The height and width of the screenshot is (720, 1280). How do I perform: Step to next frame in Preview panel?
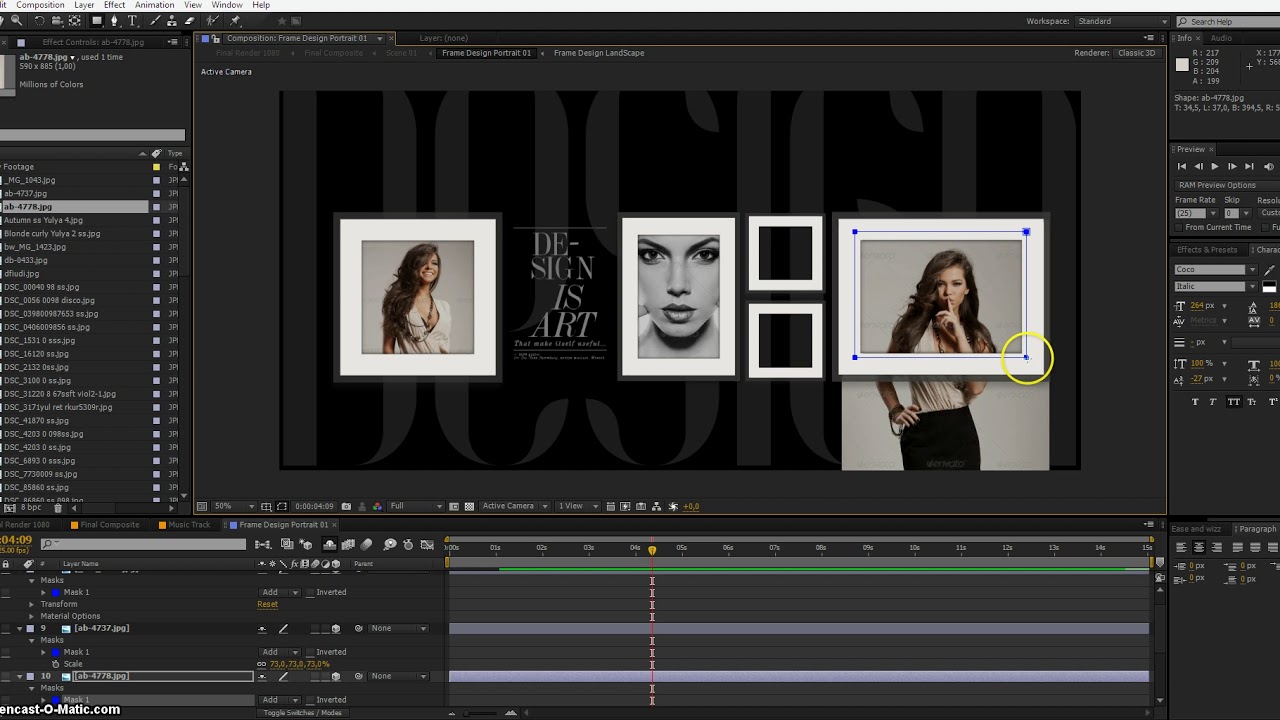(1232, 166)
